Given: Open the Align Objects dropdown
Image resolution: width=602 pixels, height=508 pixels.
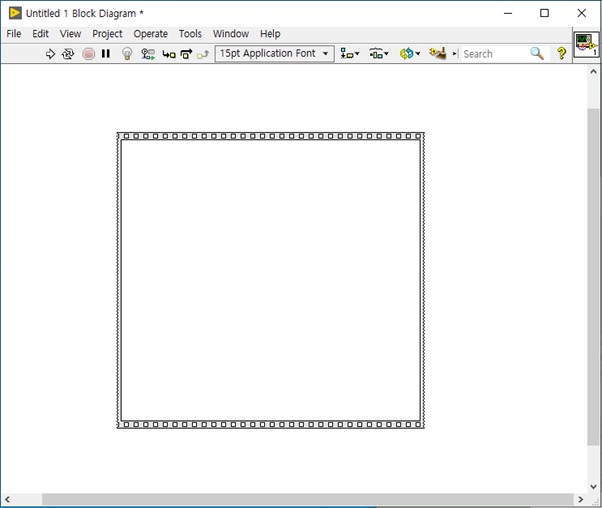Looking at the screenshot, I should coord(350,54).
